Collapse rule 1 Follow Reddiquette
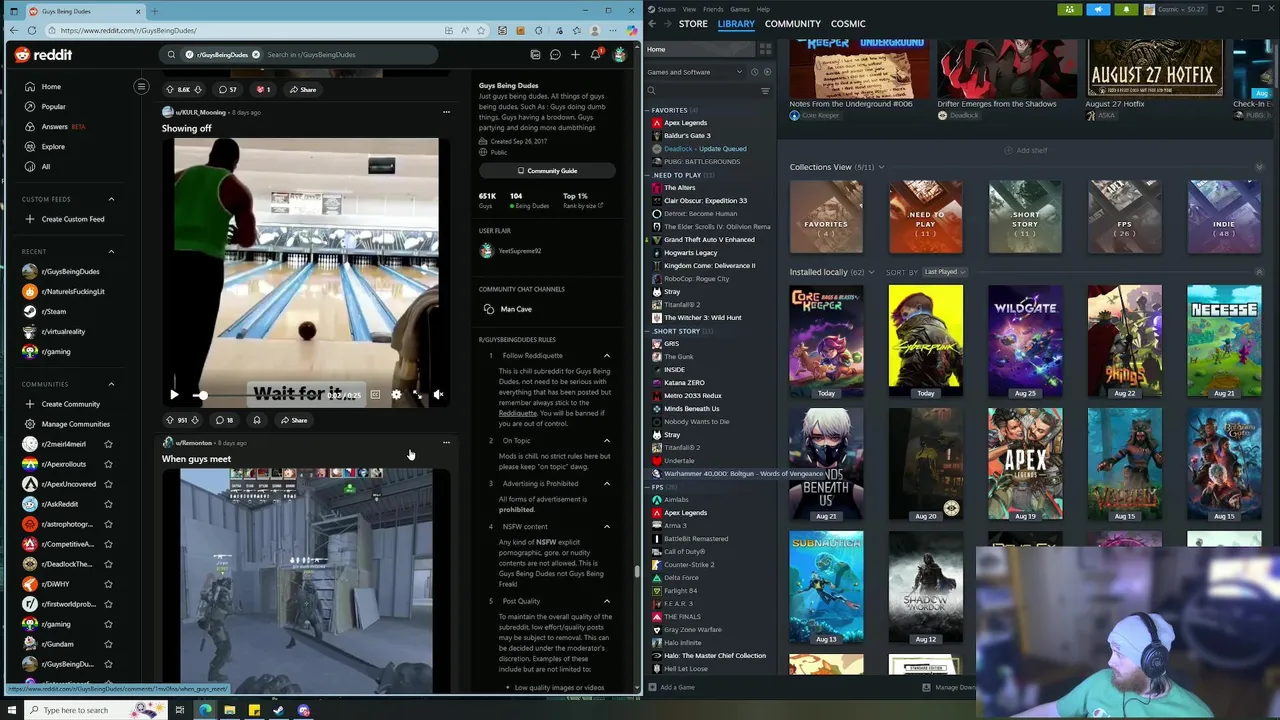 607,356
